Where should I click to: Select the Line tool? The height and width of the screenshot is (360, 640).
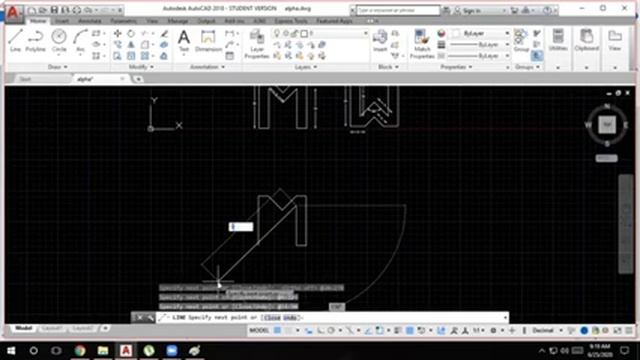click(15, 40)
